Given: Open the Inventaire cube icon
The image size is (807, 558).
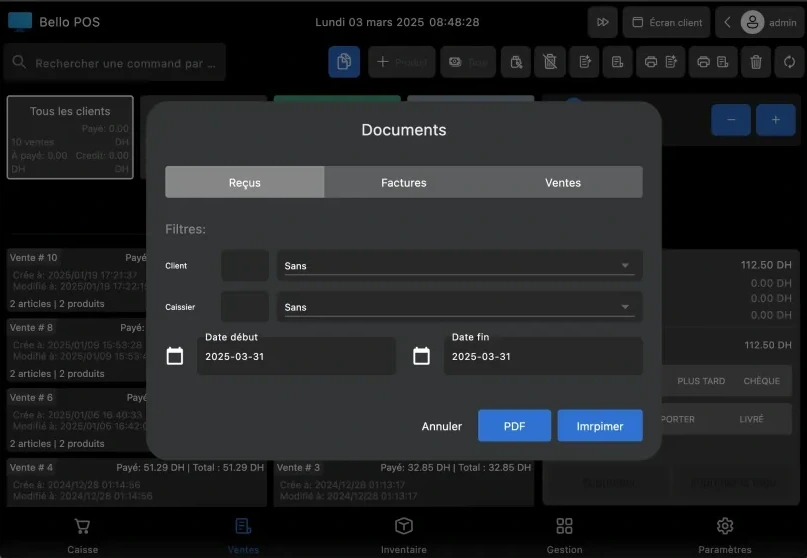Looking at the screenshot, I should click(404, 526).
